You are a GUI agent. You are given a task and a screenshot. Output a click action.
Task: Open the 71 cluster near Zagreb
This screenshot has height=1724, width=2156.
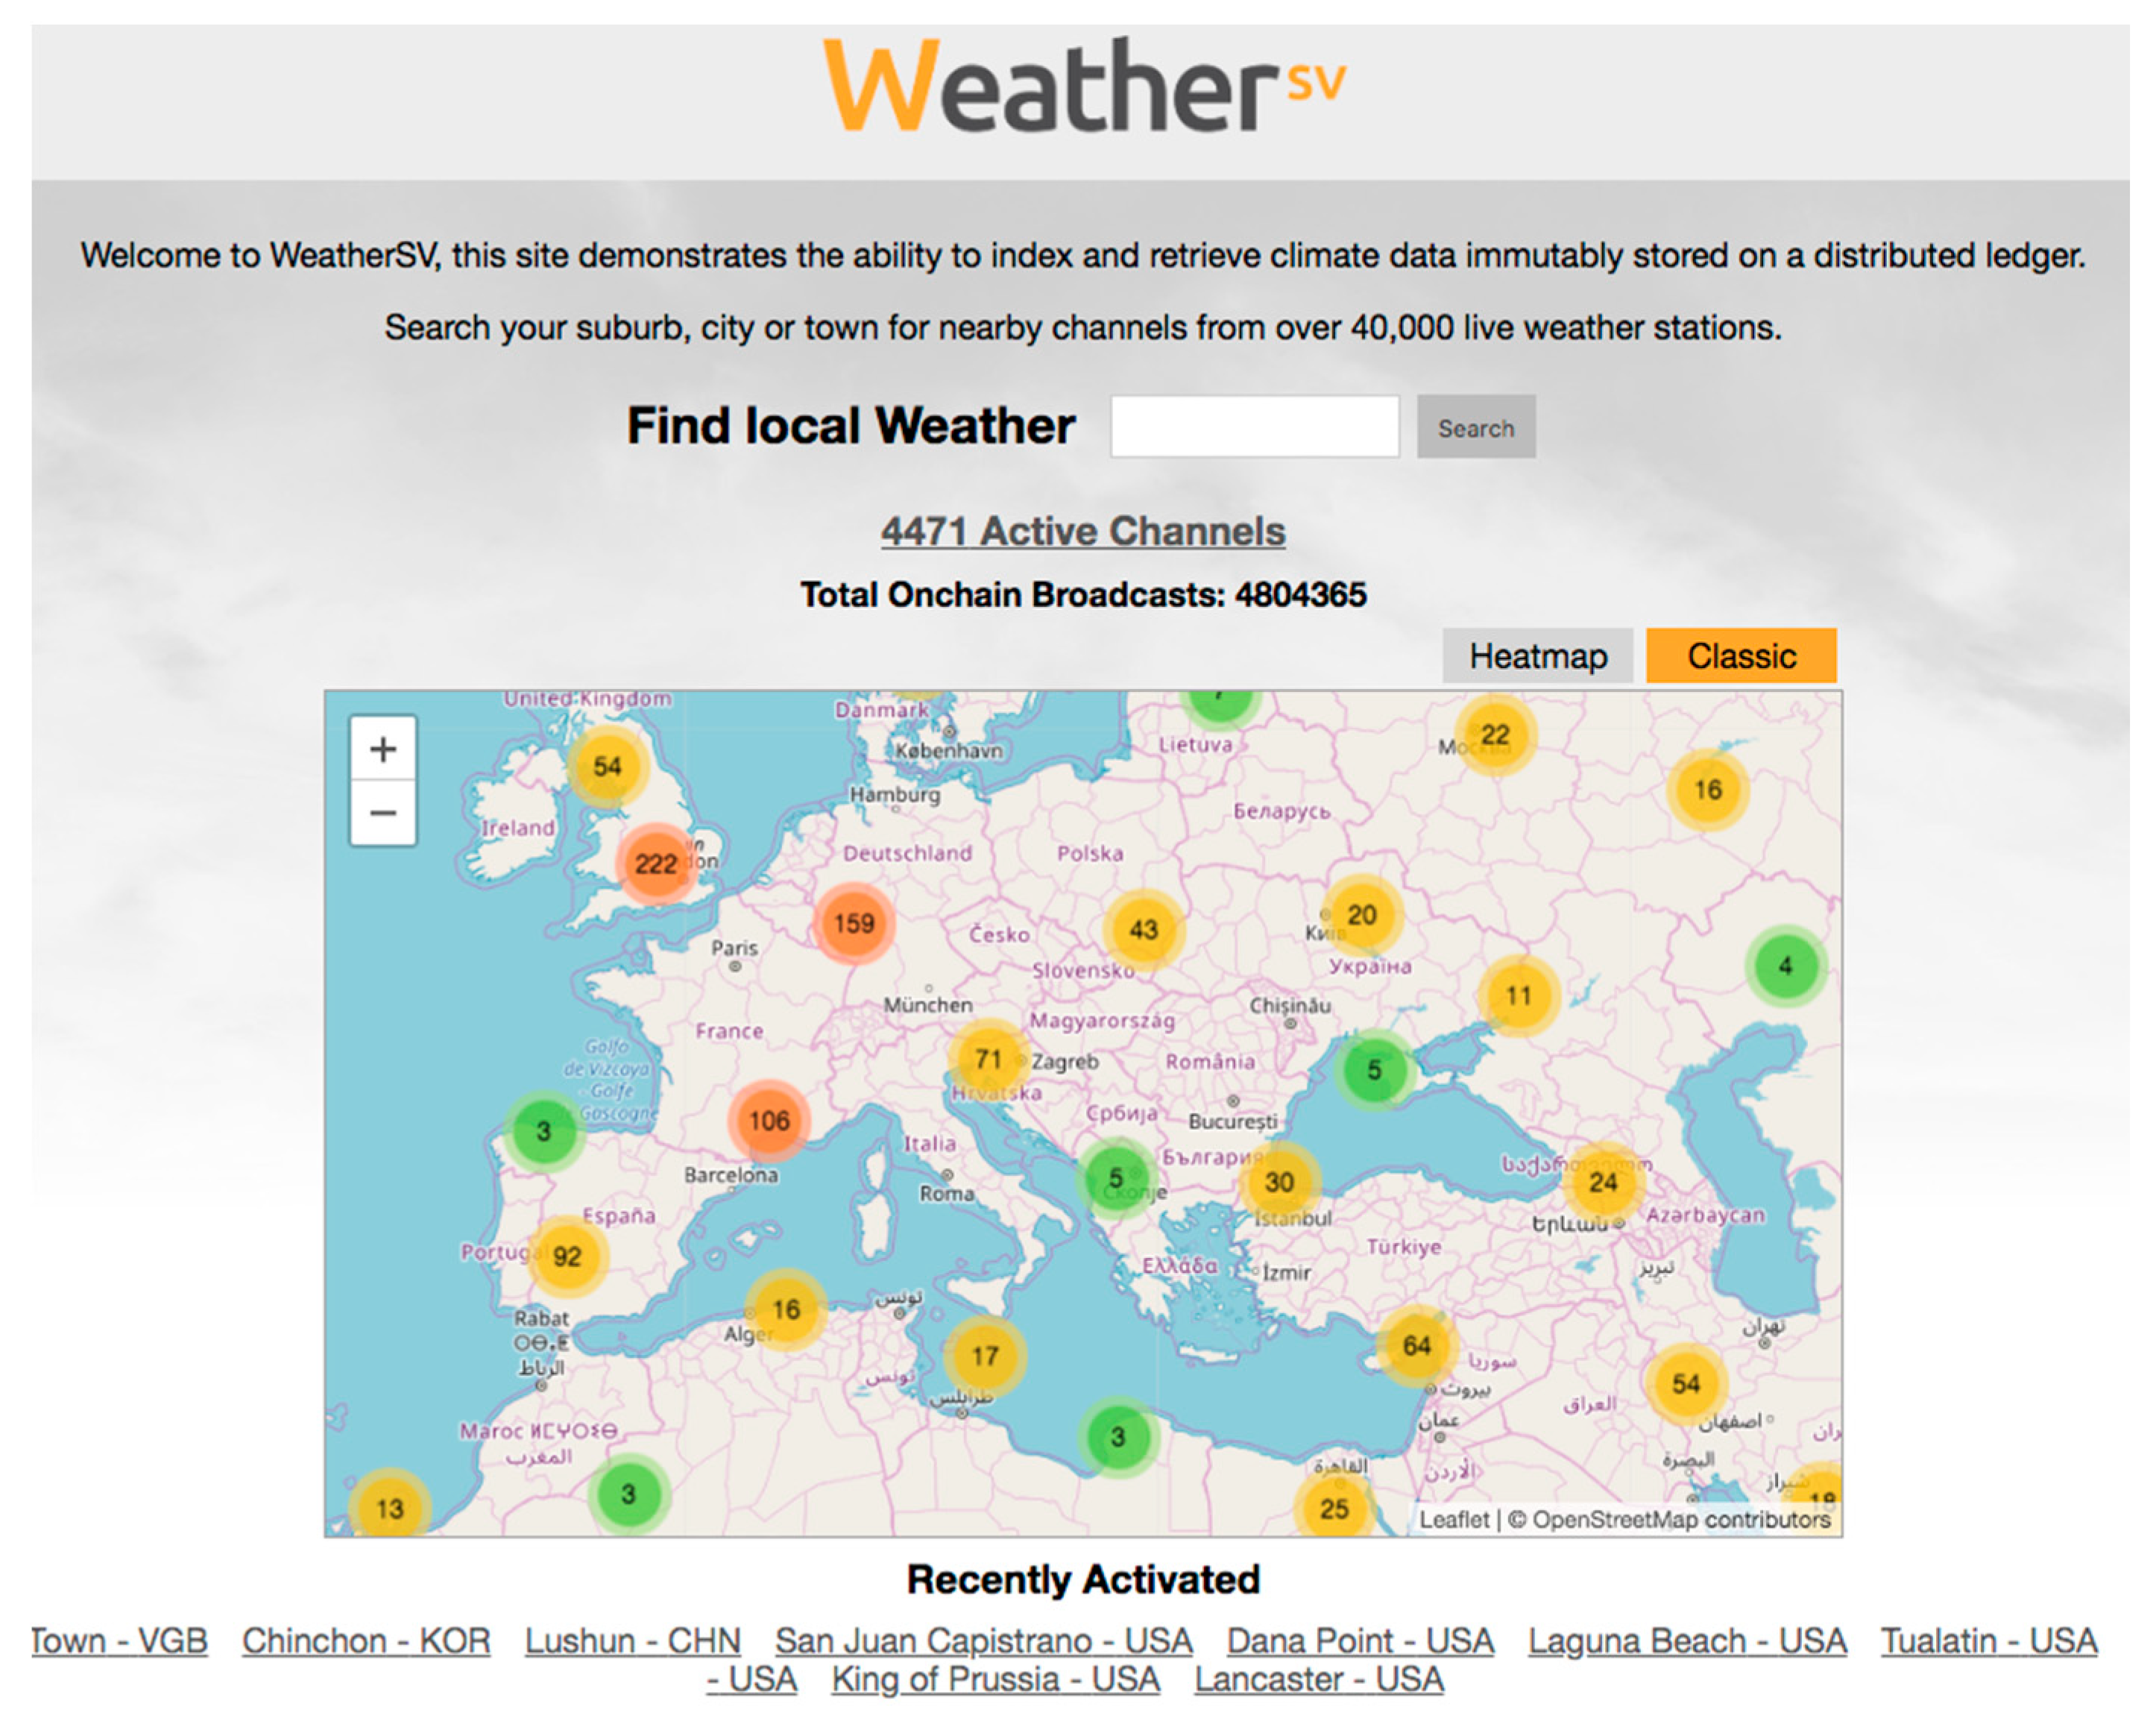988,1059
